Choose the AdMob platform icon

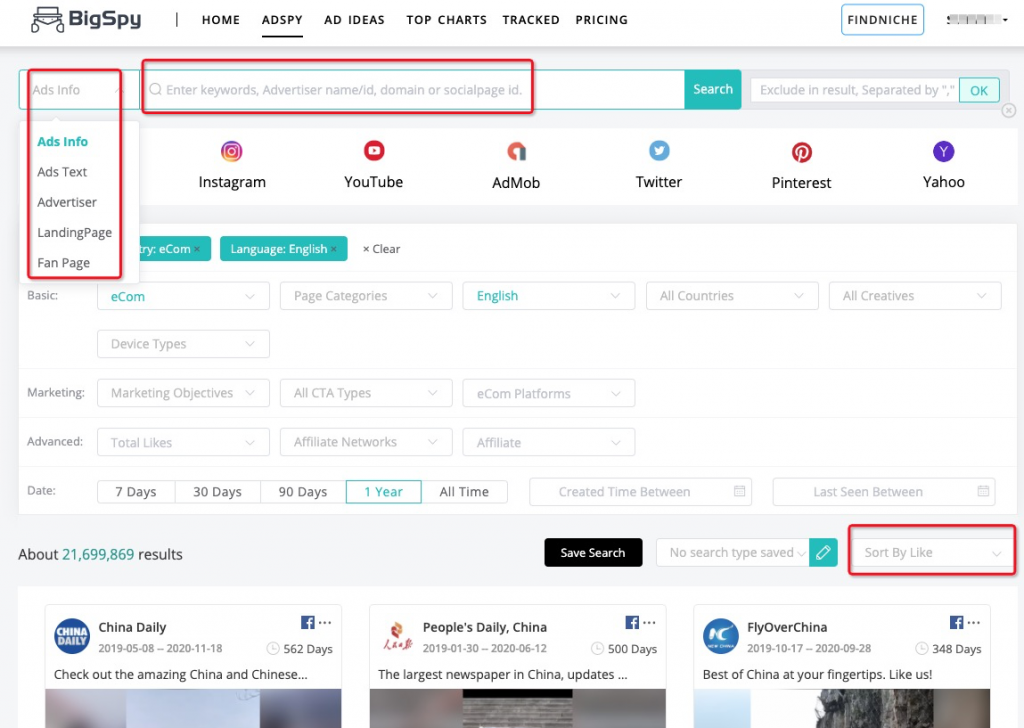516,151
